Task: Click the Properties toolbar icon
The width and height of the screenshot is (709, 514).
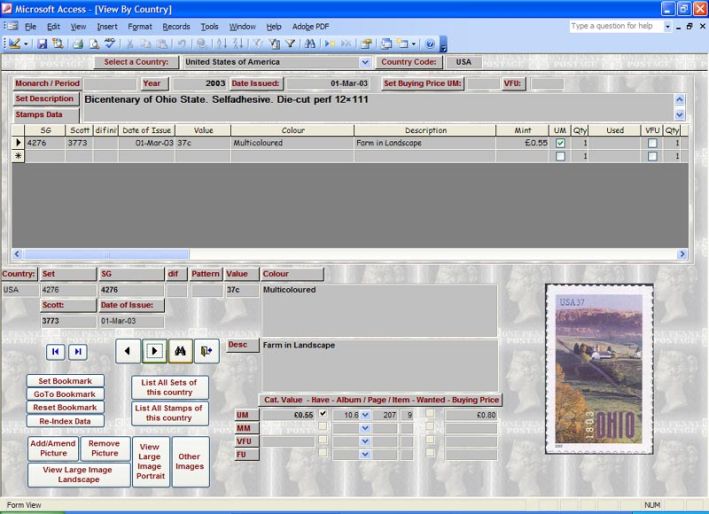Action: point(367,44)
